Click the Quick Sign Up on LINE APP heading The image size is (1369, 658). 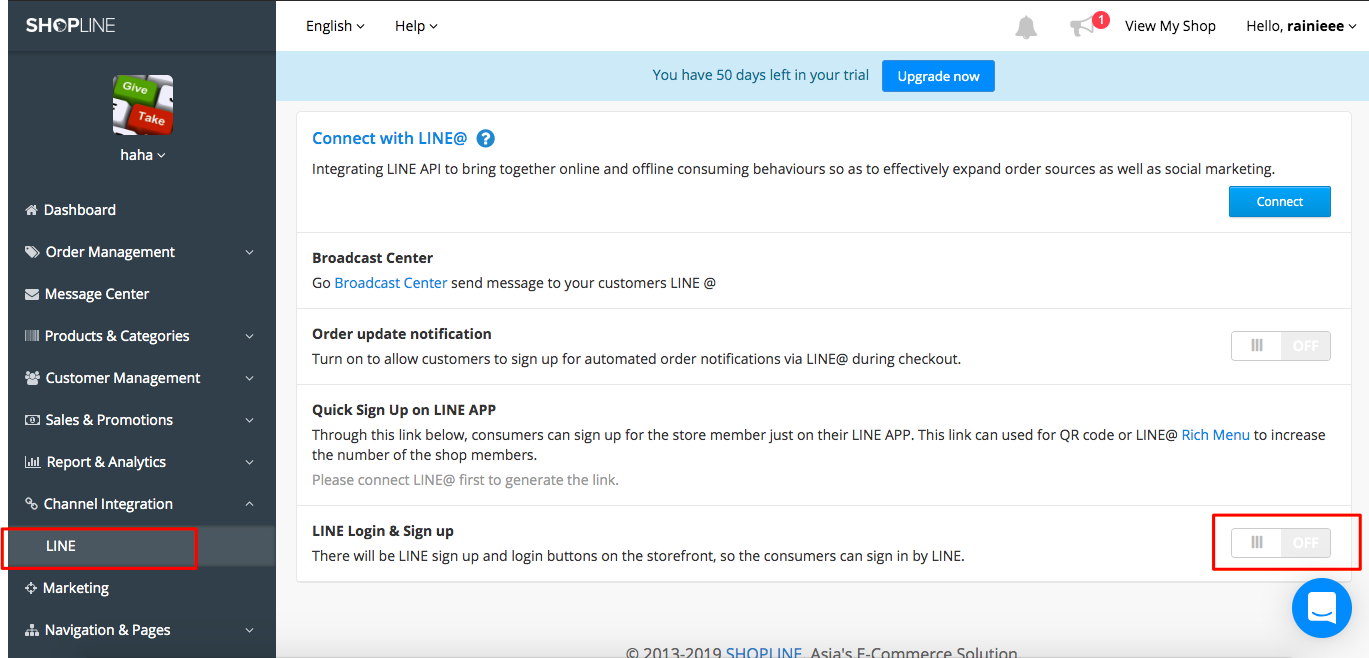(404, 410)
